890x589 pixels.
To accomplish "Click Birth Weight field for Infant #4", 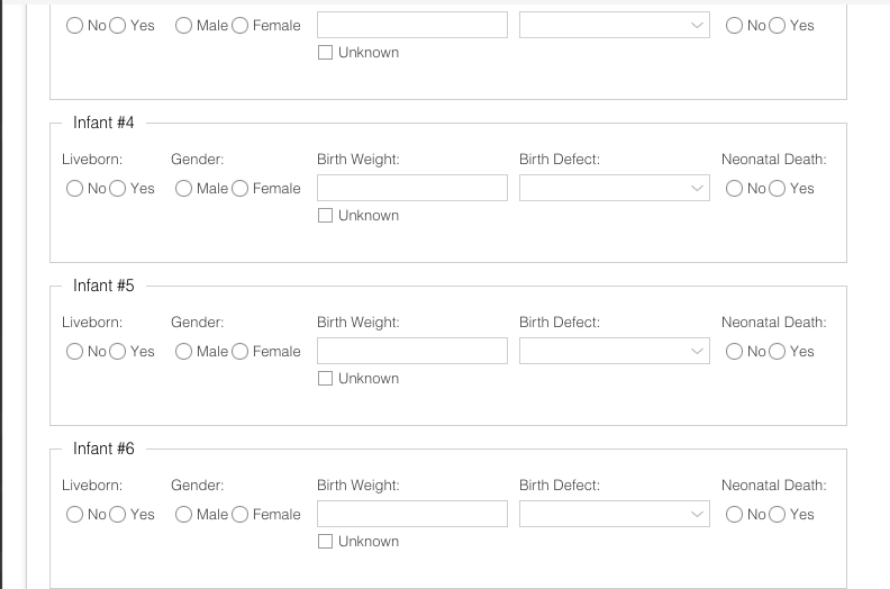I will (x=412, y=188).
